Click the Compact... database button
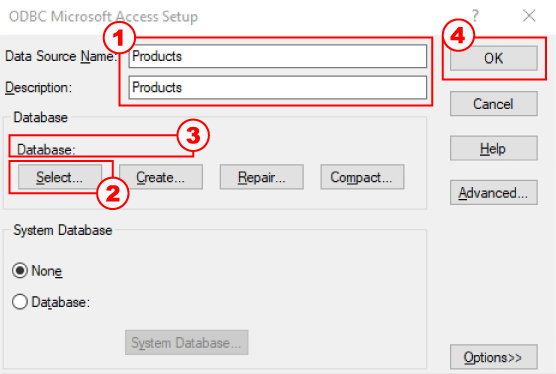This screenshot has height=374, width=556. click(x=362, y=177)
